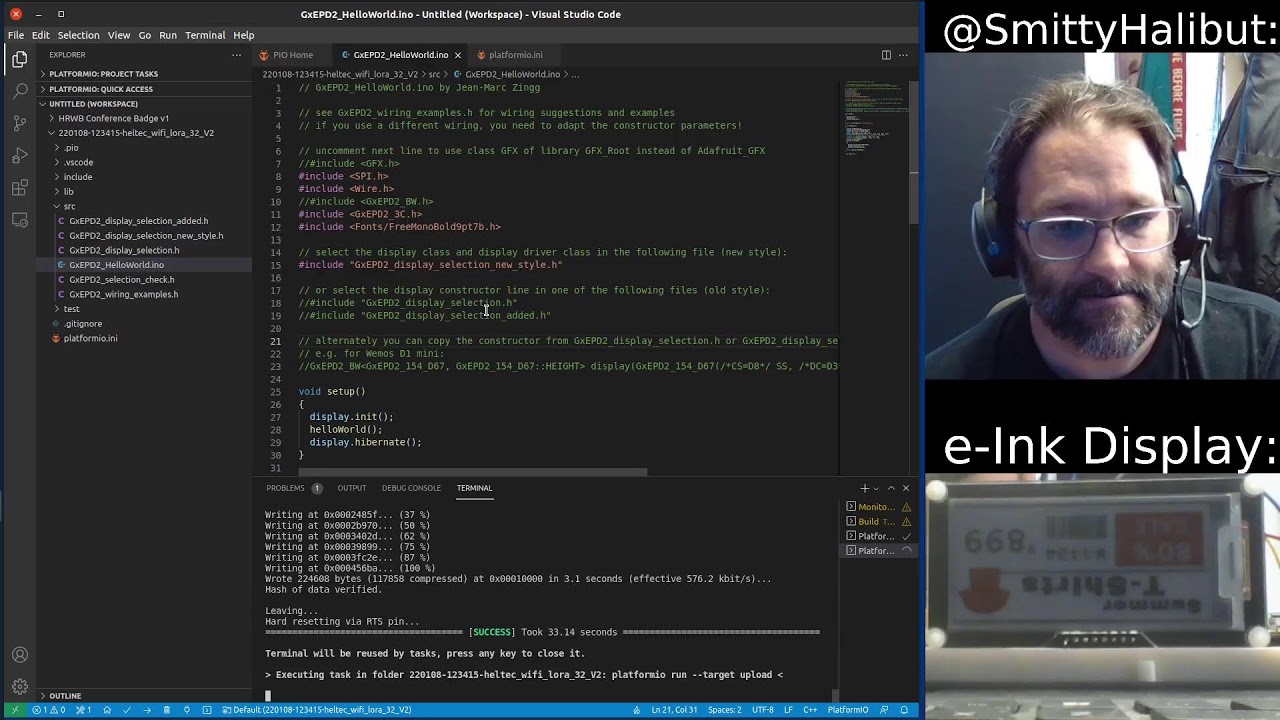
Task: Create a new terminal with plus icon
Action: (x=865, y=488)
